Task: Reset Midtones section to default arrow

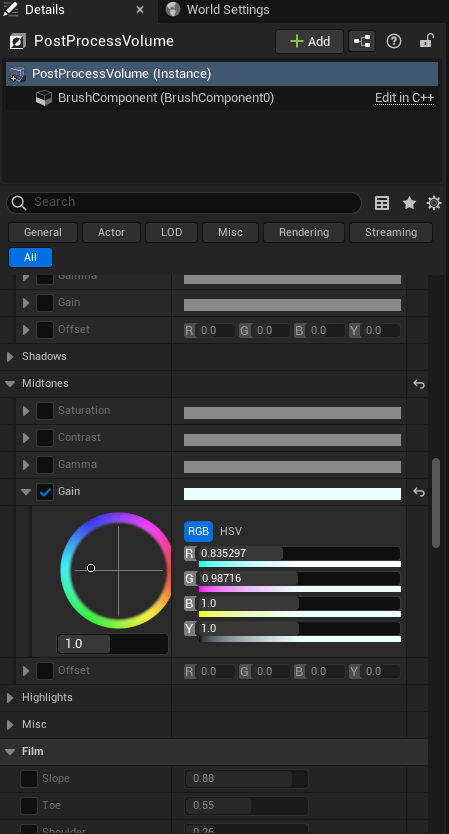Action: click(419, 384)
